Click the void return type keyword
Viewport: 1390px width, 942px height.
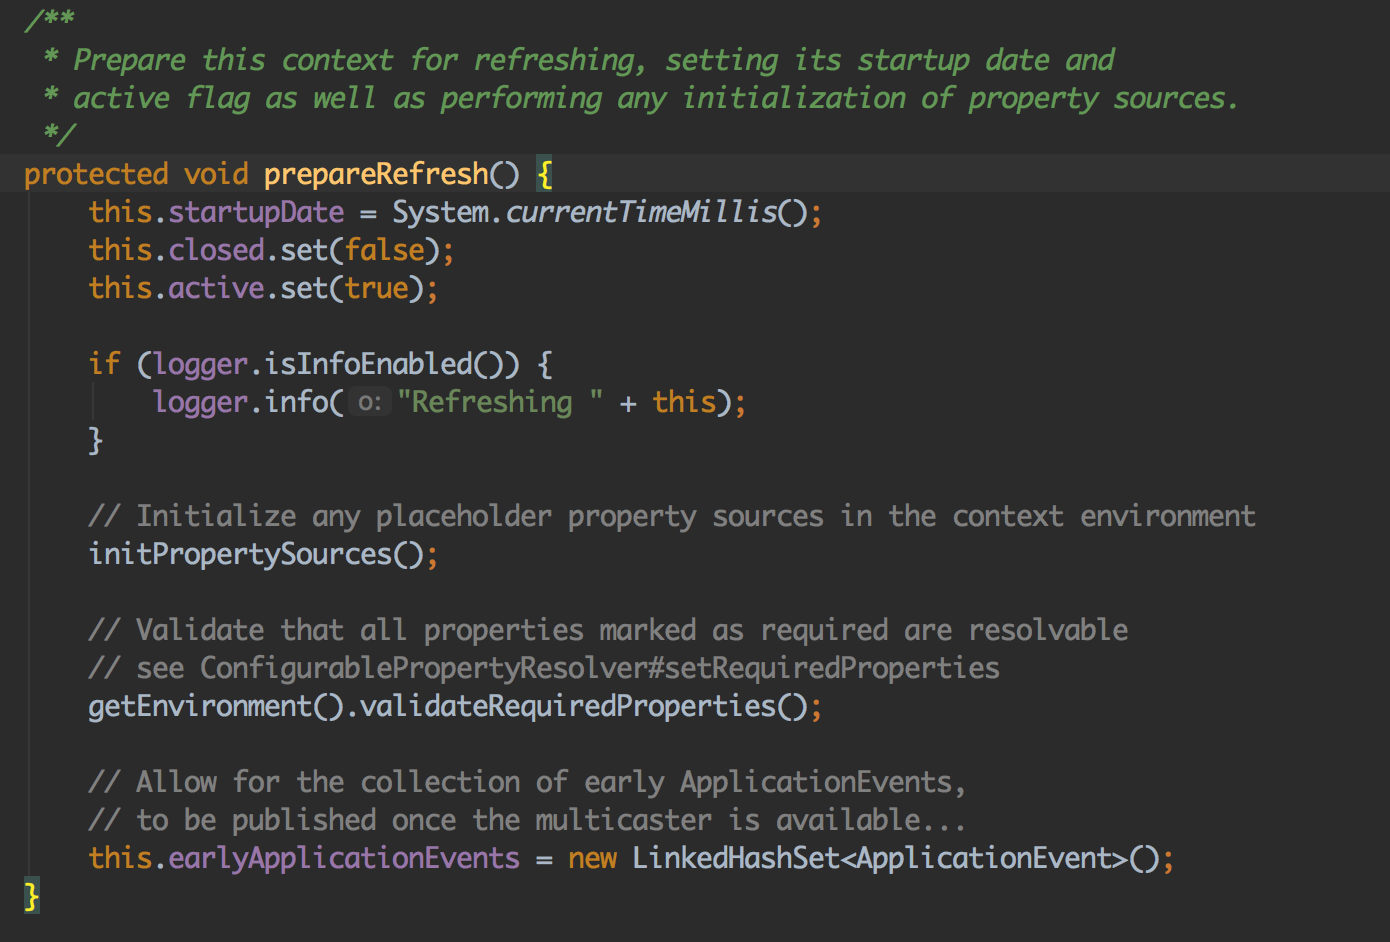[216, 174]
